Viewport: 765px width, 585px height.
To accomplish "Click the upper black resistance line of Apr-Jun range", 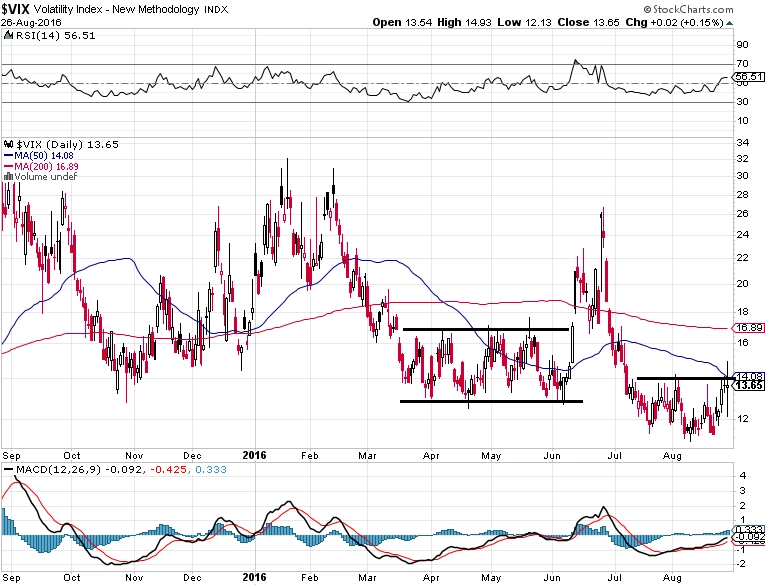I will point(486,329).
